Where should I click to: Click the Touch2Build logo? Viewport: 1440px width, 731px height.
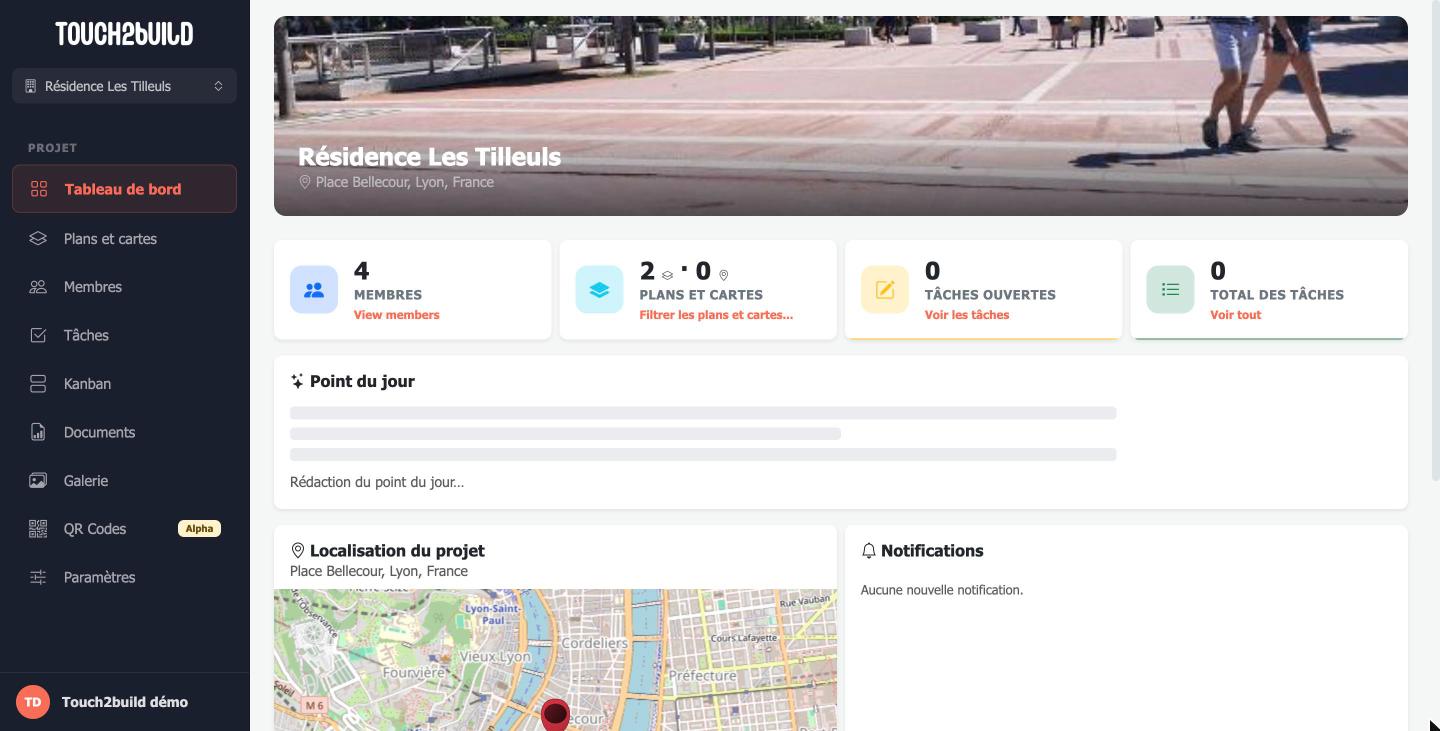(x=124, y=34)
